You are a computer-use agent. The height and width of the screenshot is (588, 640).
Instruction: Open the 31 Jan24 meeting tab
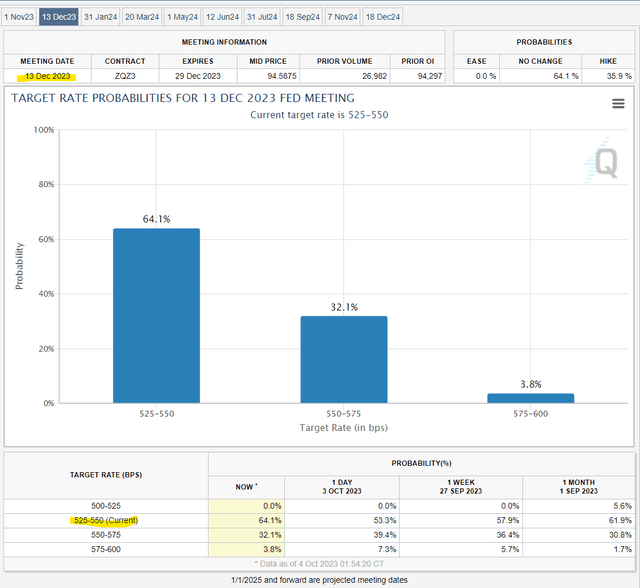pyautogui.click(x=100, y=17)
